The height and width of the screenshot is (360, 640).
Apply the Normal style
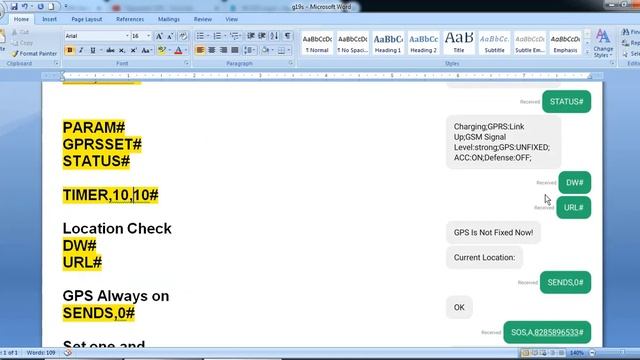[x=317, y=43]
